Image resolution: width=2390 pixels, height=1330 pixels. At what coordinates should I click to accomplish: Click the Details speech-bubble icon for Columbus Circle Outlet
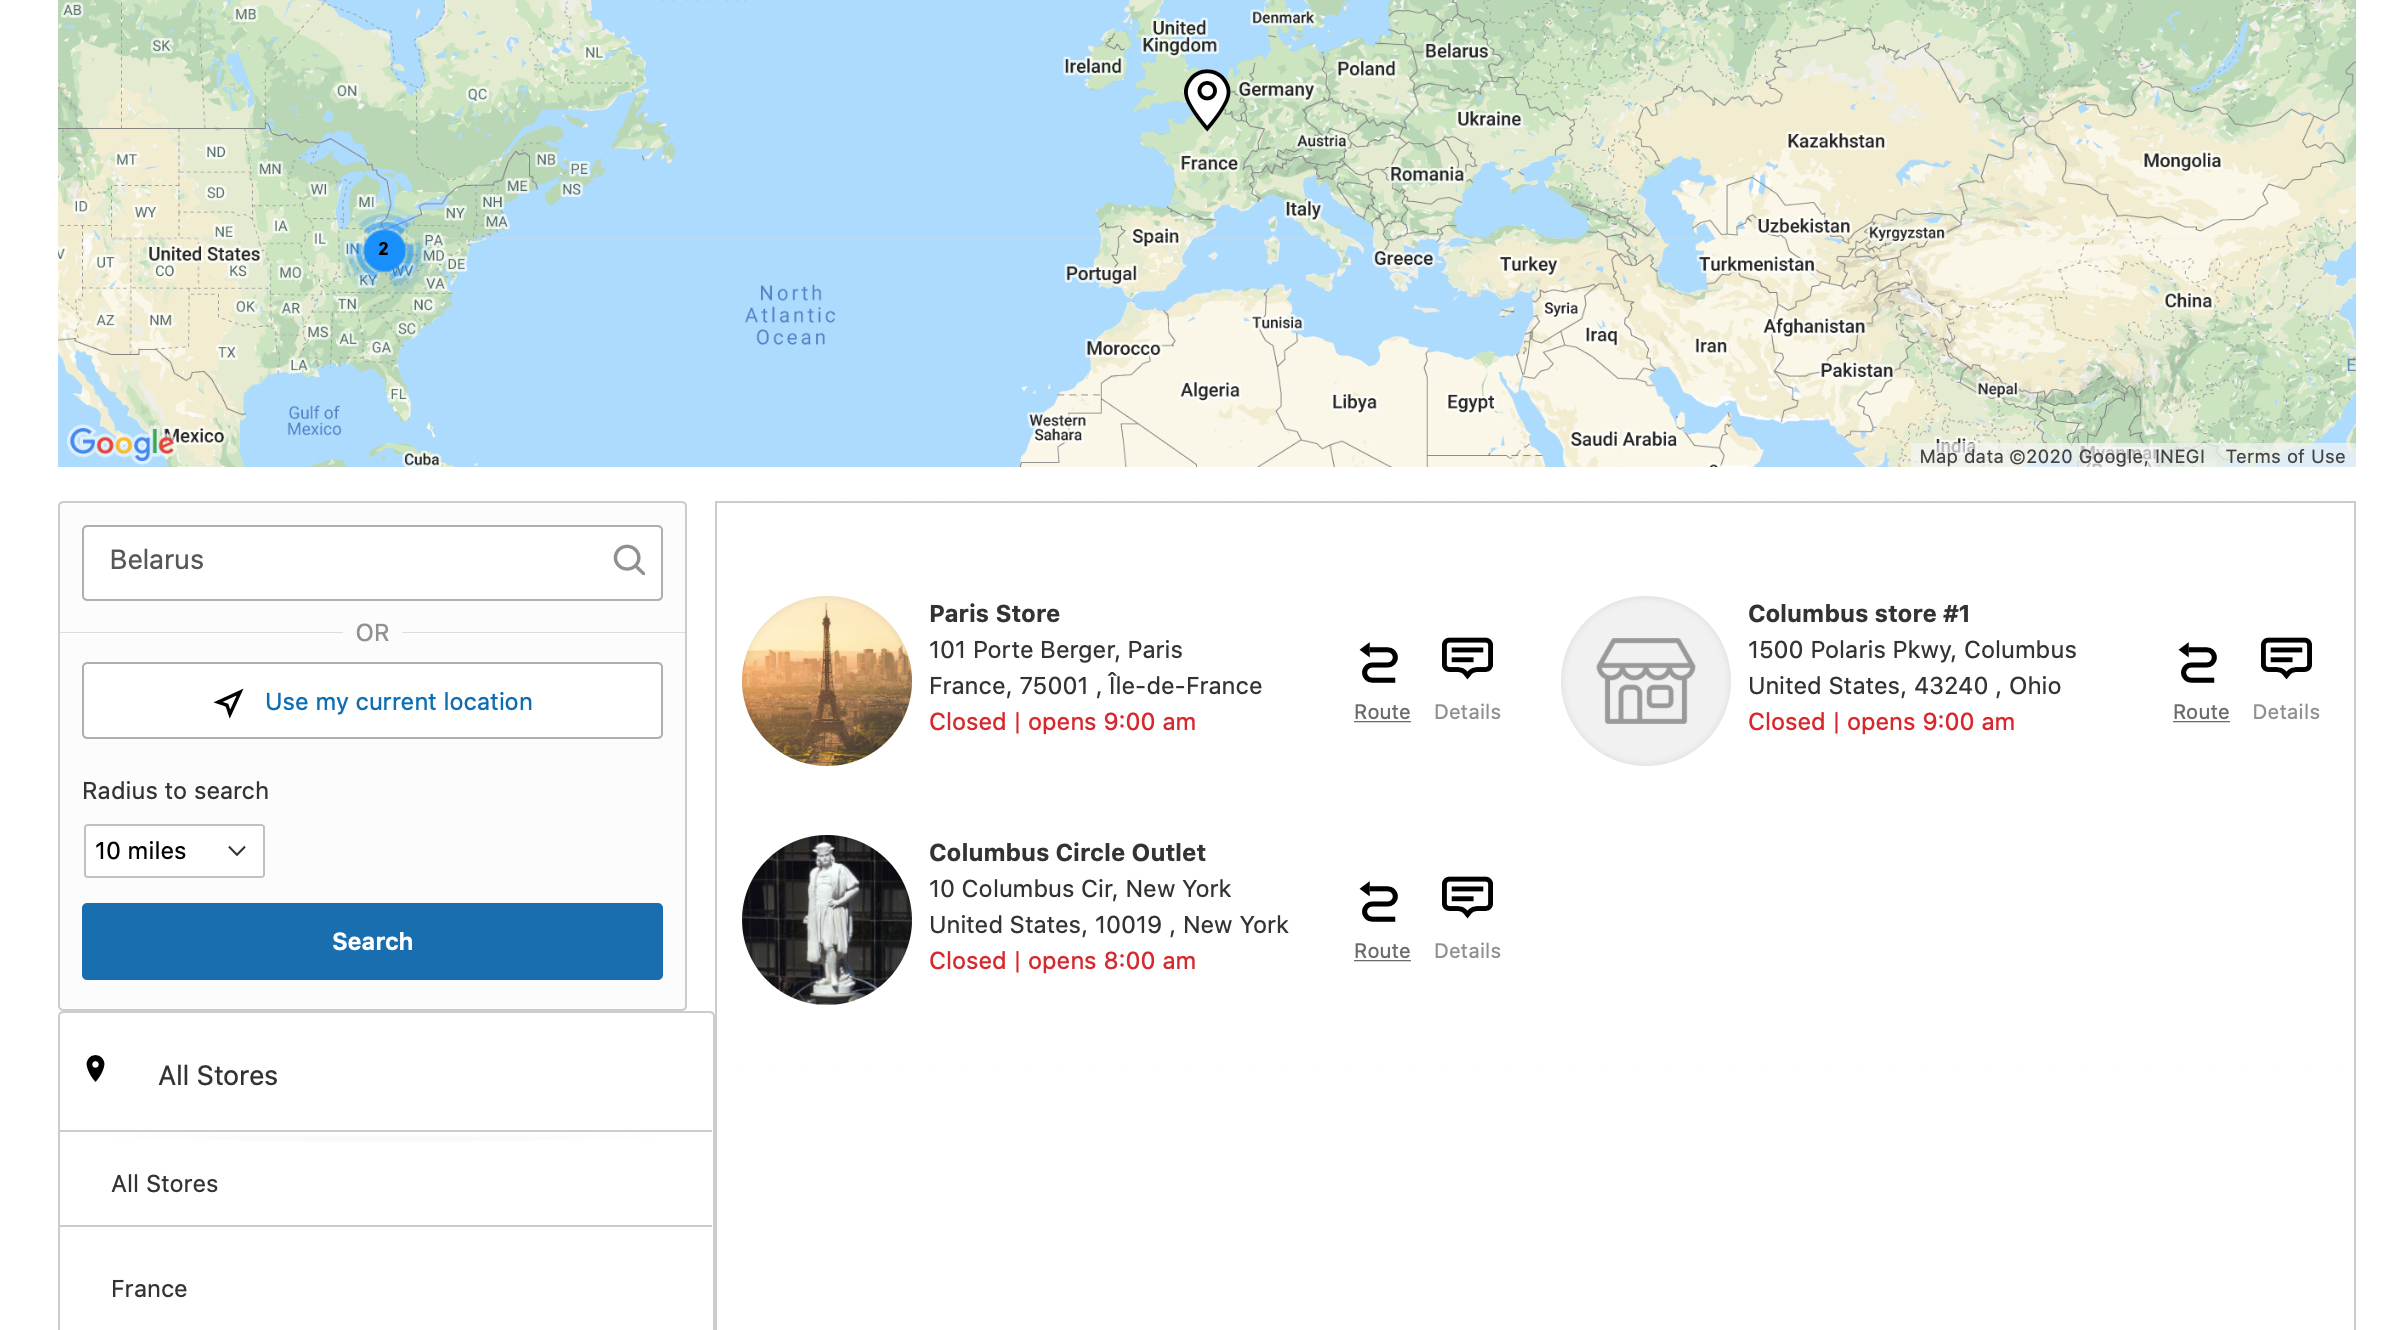tap(1467, 897)
